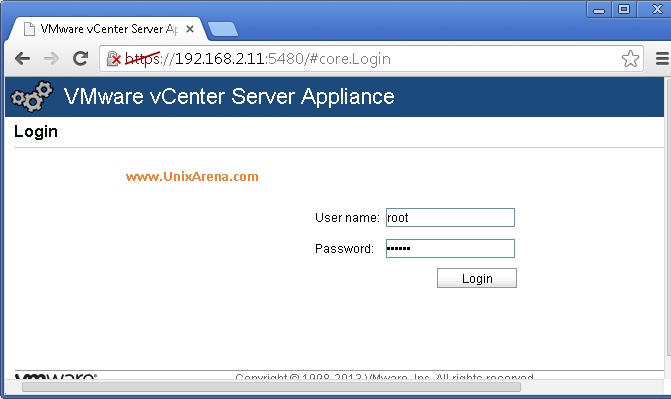Screen dimensions: 671x399
Task: Click the browser forward arrow
Action: click(x=51, y=59)
